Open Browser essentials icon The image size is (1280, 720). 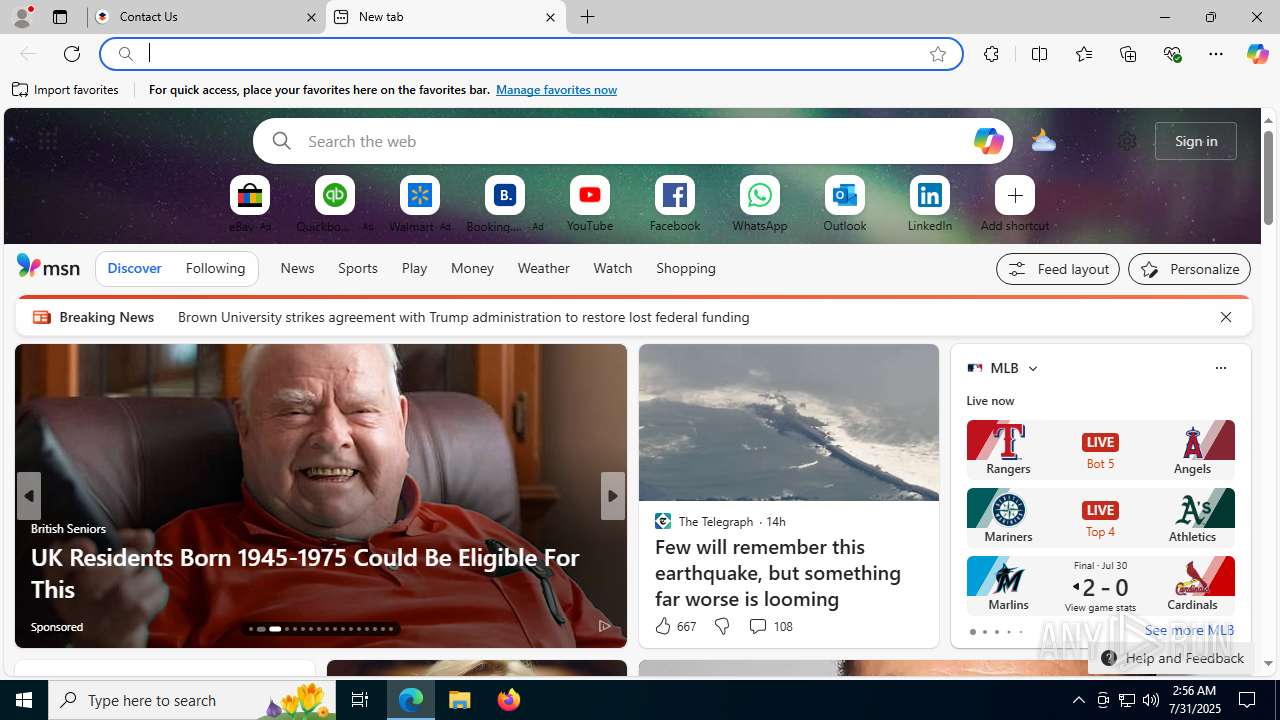[1172, 54]
